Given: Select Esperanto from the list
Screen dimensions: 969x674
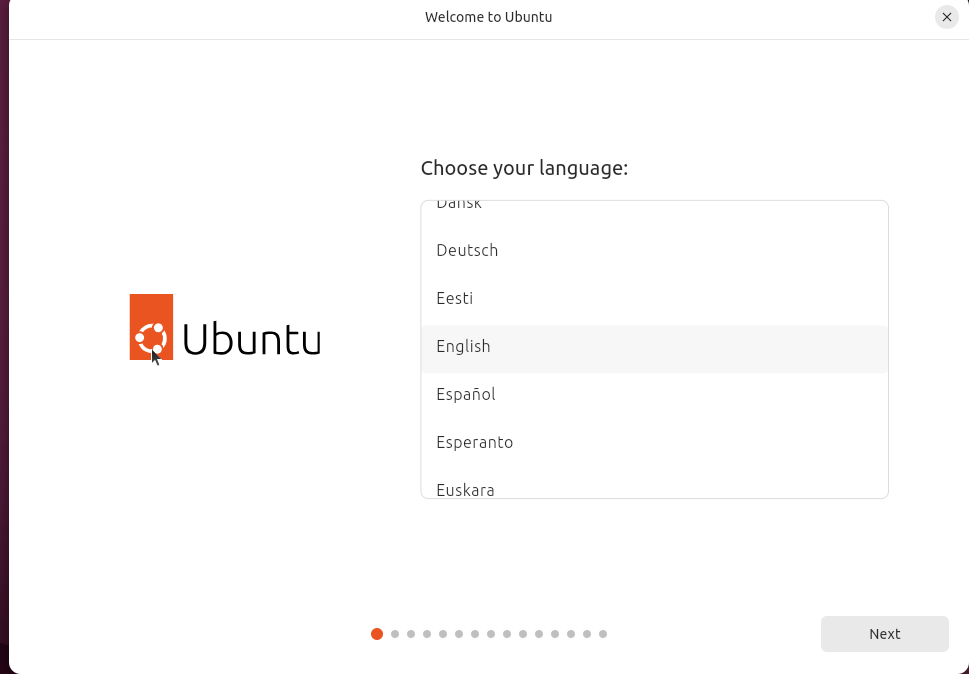Looking at the screenshot, I should click(475, 442).
